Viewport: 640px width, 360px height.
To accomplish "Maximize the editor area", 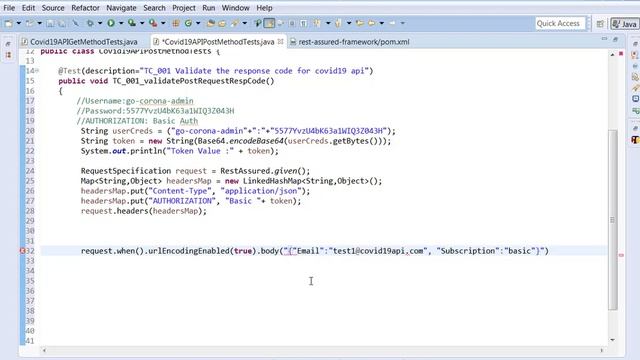I will pyautogui.click(x=616, y=39).
